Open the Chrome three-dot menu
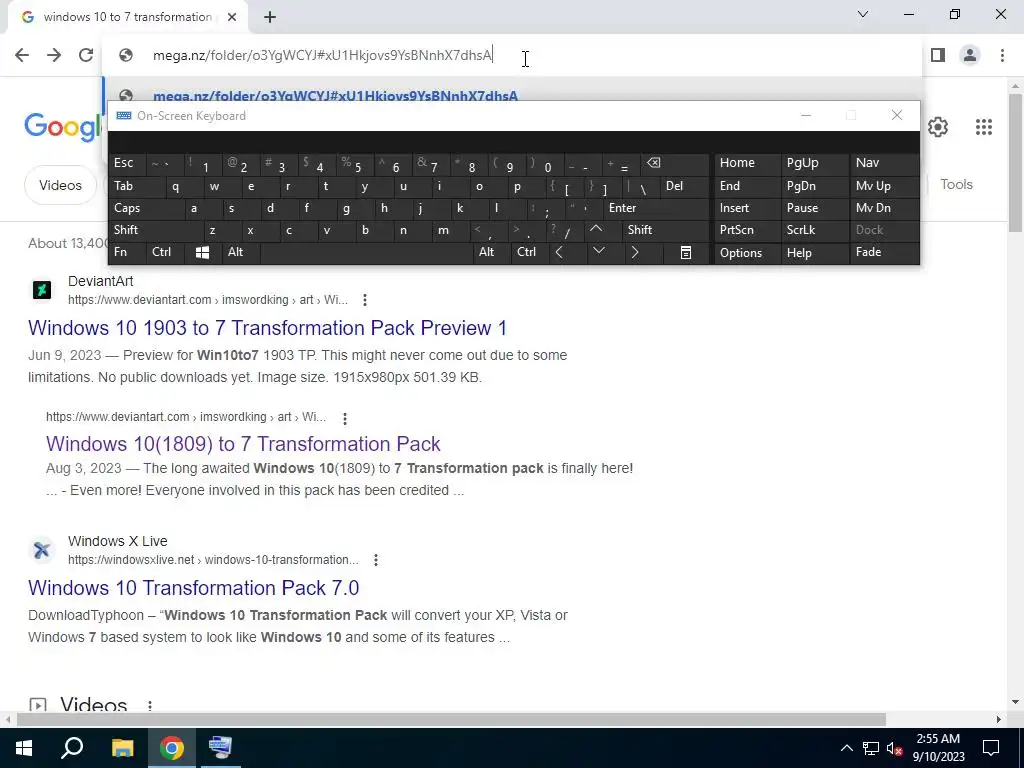The image size is (1024, 768). tap(1002, 55)
